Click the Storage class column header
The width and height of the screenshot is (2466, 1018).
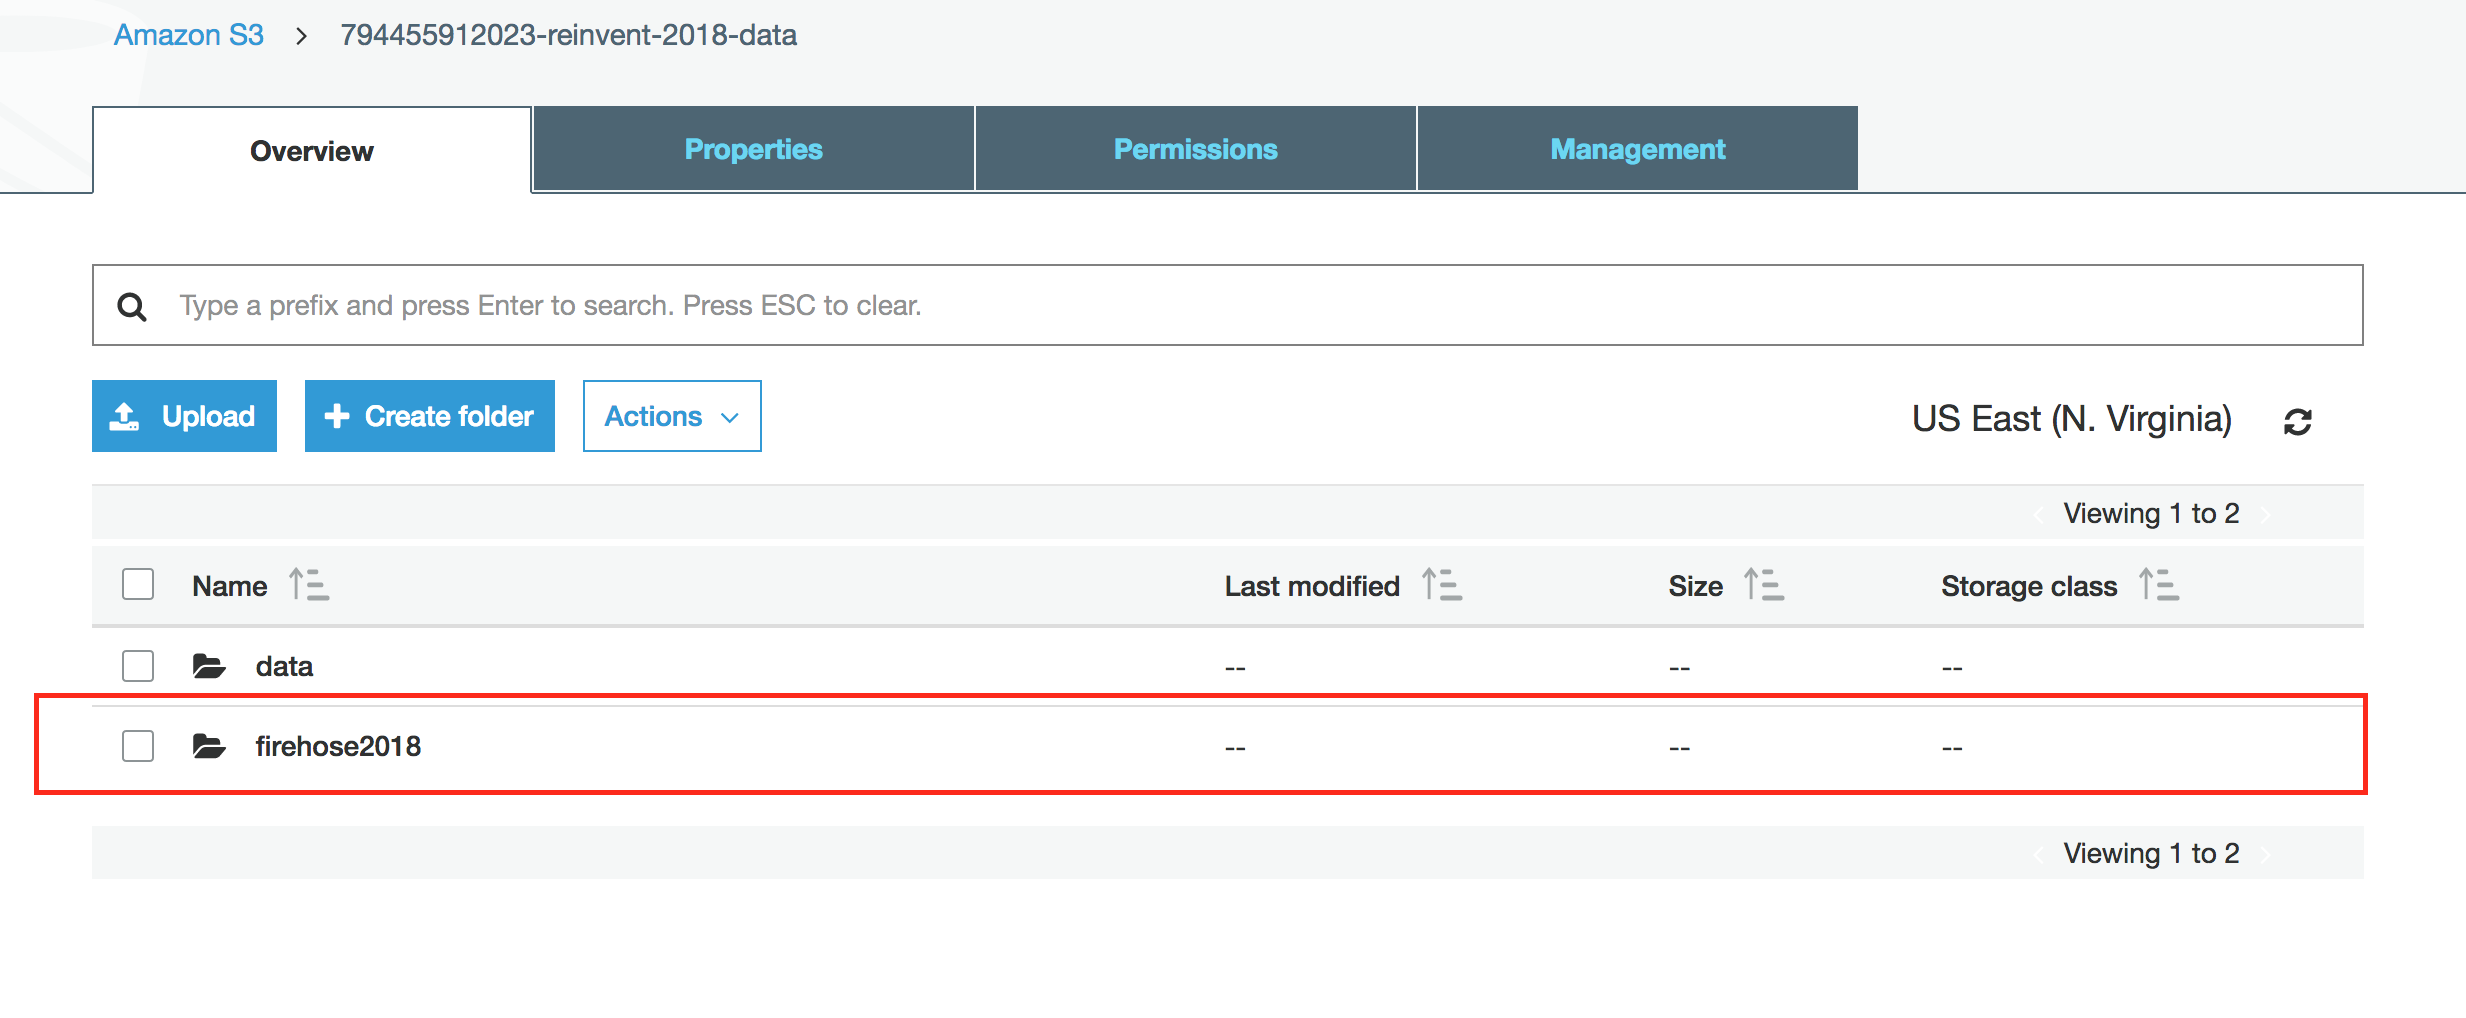[x=2029, y=586]
